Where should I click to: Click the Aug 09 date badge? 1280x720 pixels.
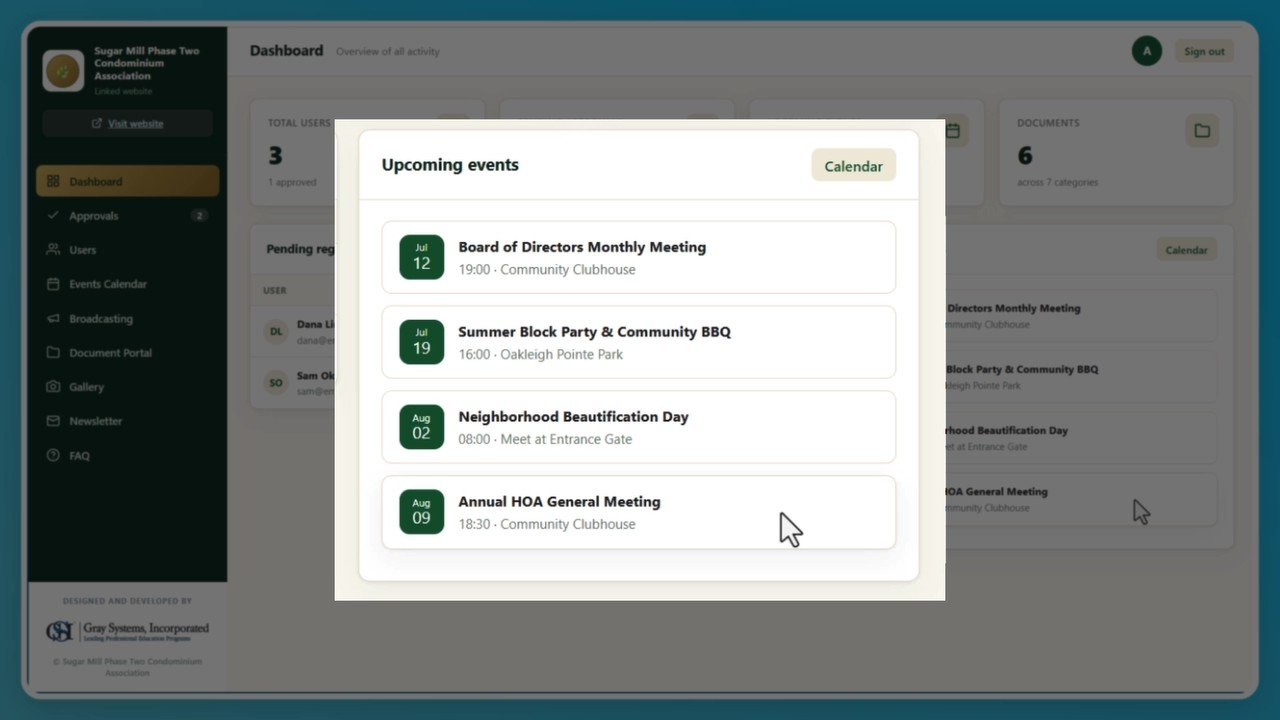click(x=421, y=512)
